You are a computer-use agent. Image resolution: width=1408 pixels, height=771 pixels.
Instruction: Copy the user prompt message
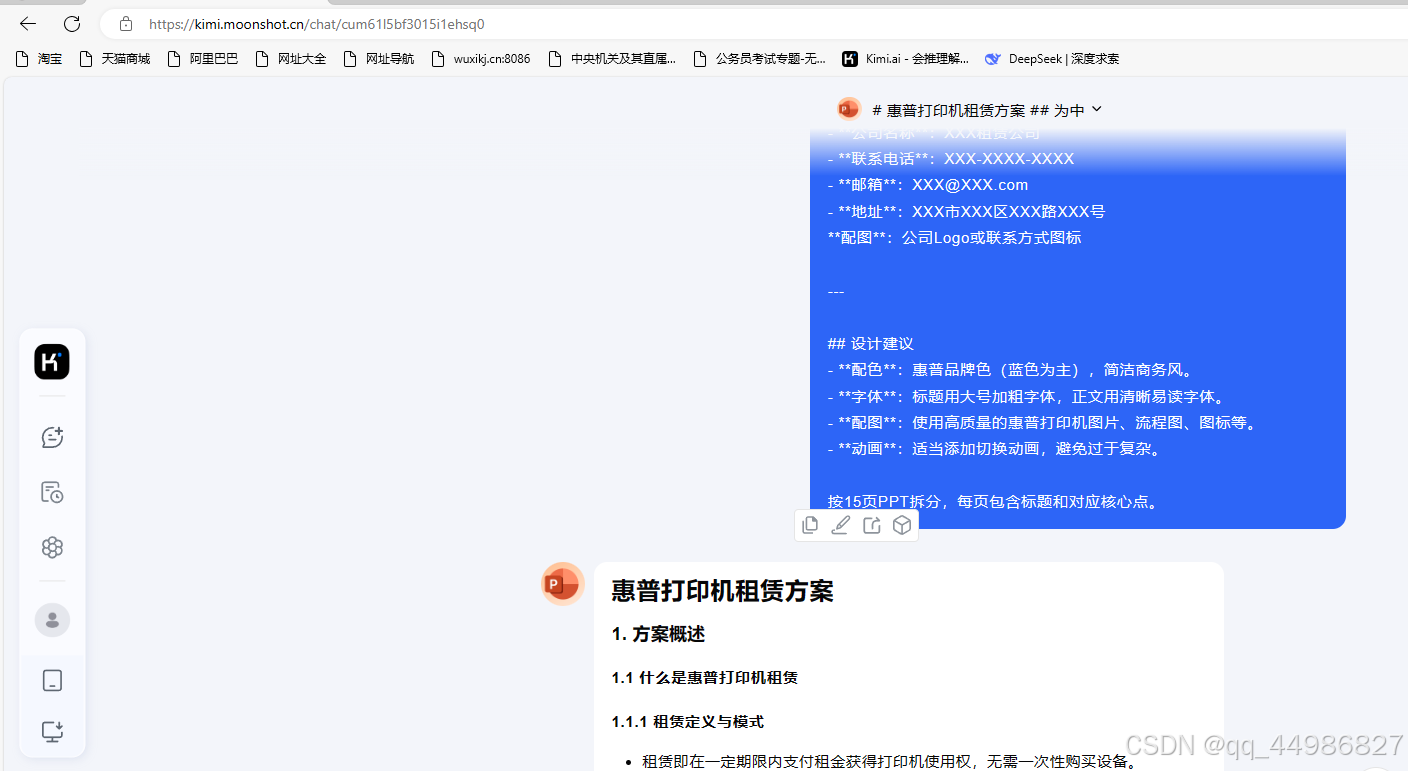[810, 525]
